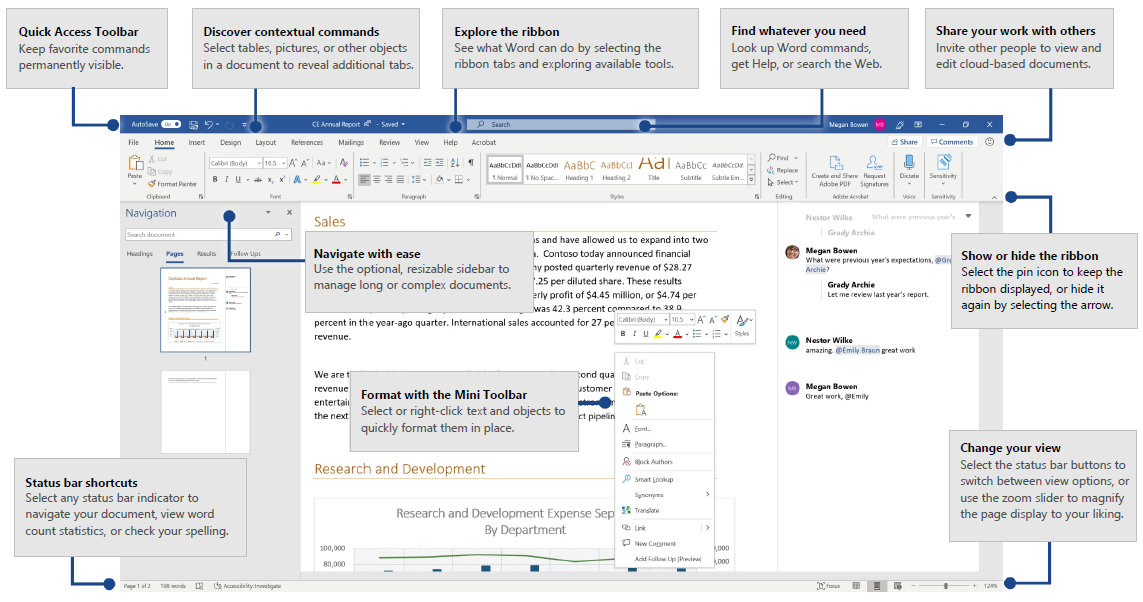This screenshot has width=1143, height=602.
Task: Toggle the AutoSave switch
Action: pyautogui.click(x=171, y=125)
